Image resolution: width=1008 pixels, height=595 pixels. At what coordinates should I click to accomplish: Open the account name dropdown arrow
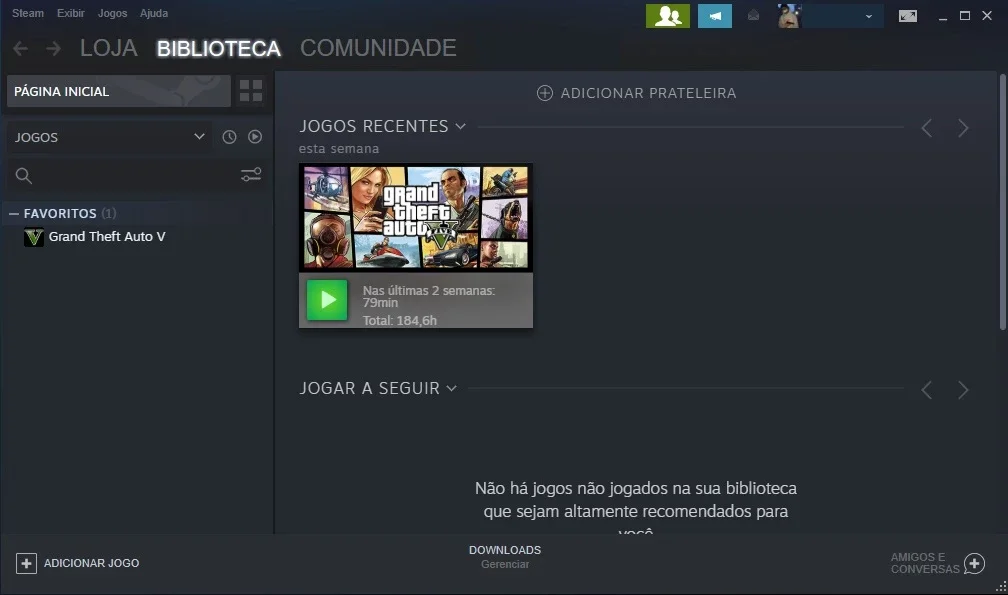pyautogui.click(x=868, y=17)
